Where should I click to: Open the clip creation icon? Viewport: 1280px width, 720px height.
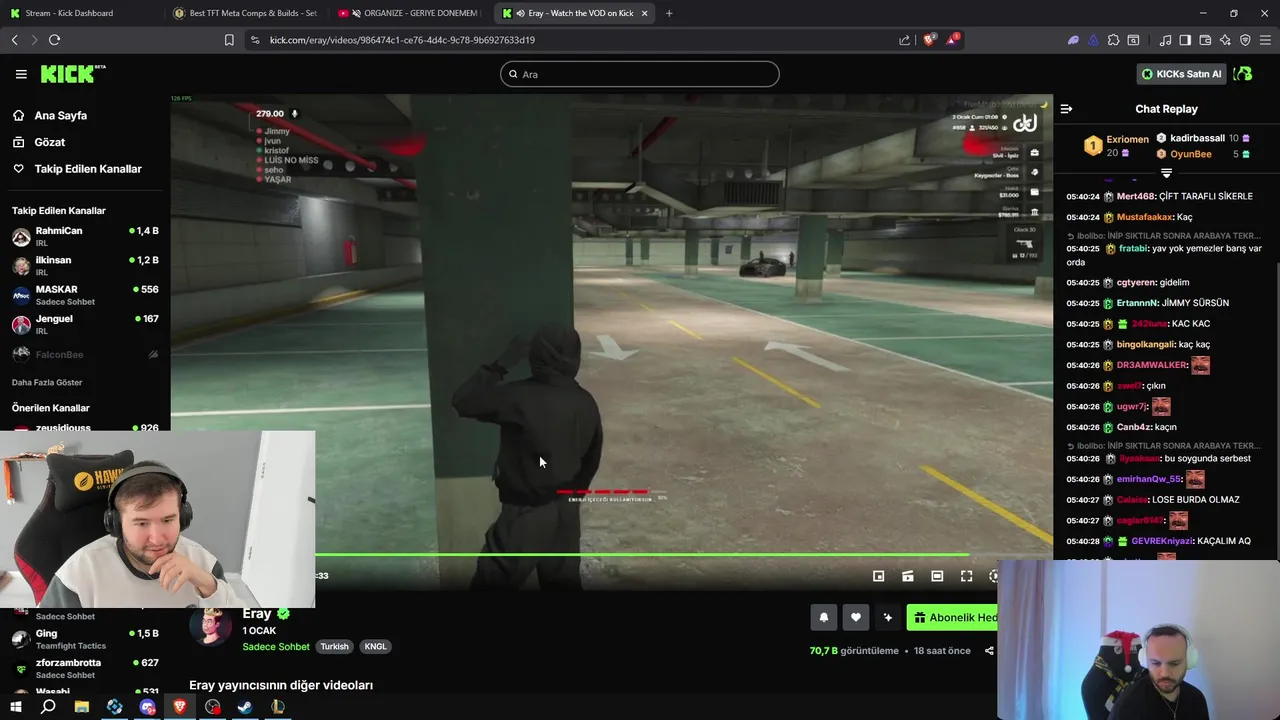point(908,576)
